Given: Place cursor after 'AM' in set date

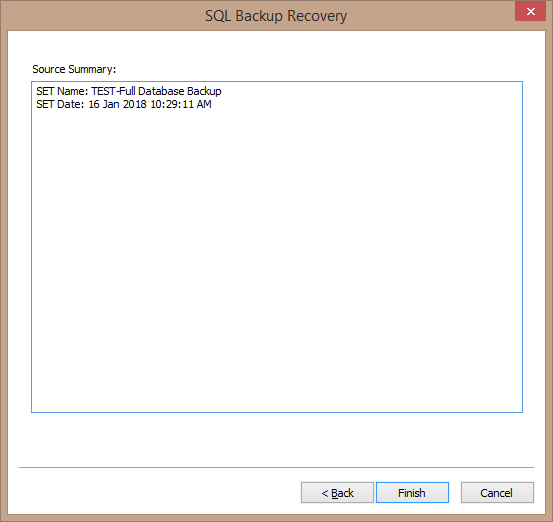Looking at the screenshot, I should click(x=212, y=104).
